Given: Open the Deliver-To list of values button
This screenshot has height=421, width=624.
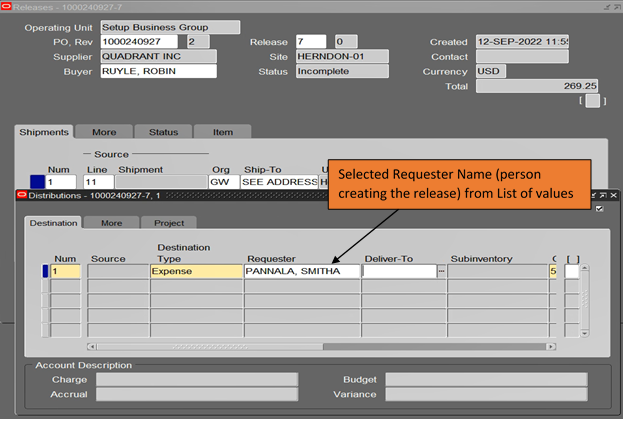Looking at the screenshot, I should (441, 271).
